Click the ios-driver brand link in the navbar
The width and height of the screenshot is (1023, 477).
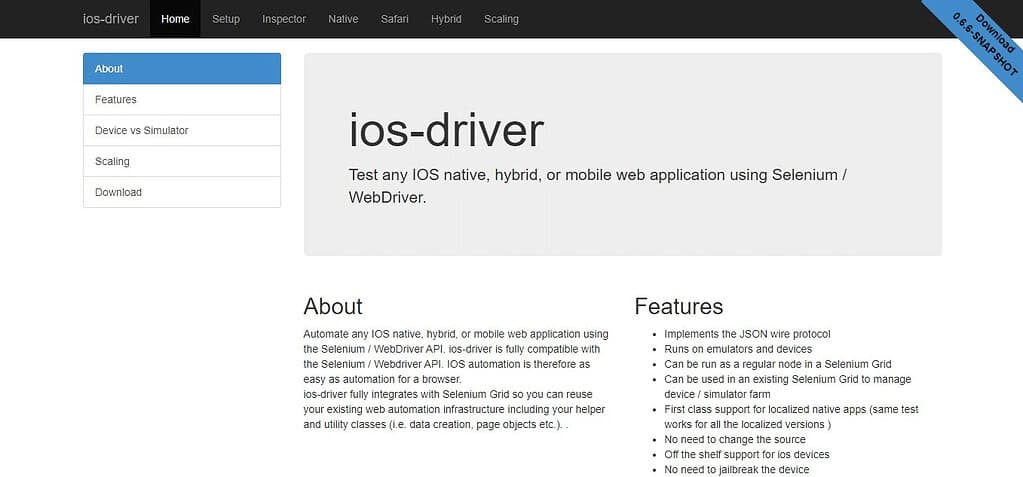click(111, 19)
